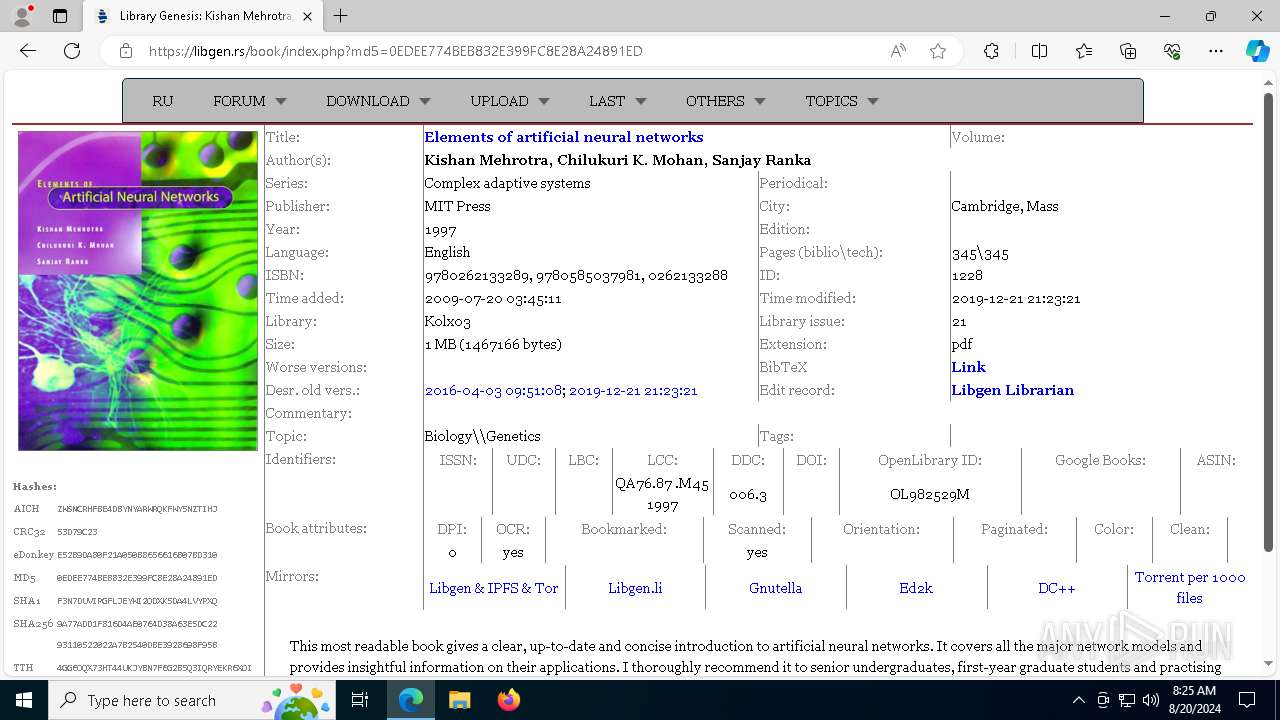Select the MD5 hash value

point(137,578)
